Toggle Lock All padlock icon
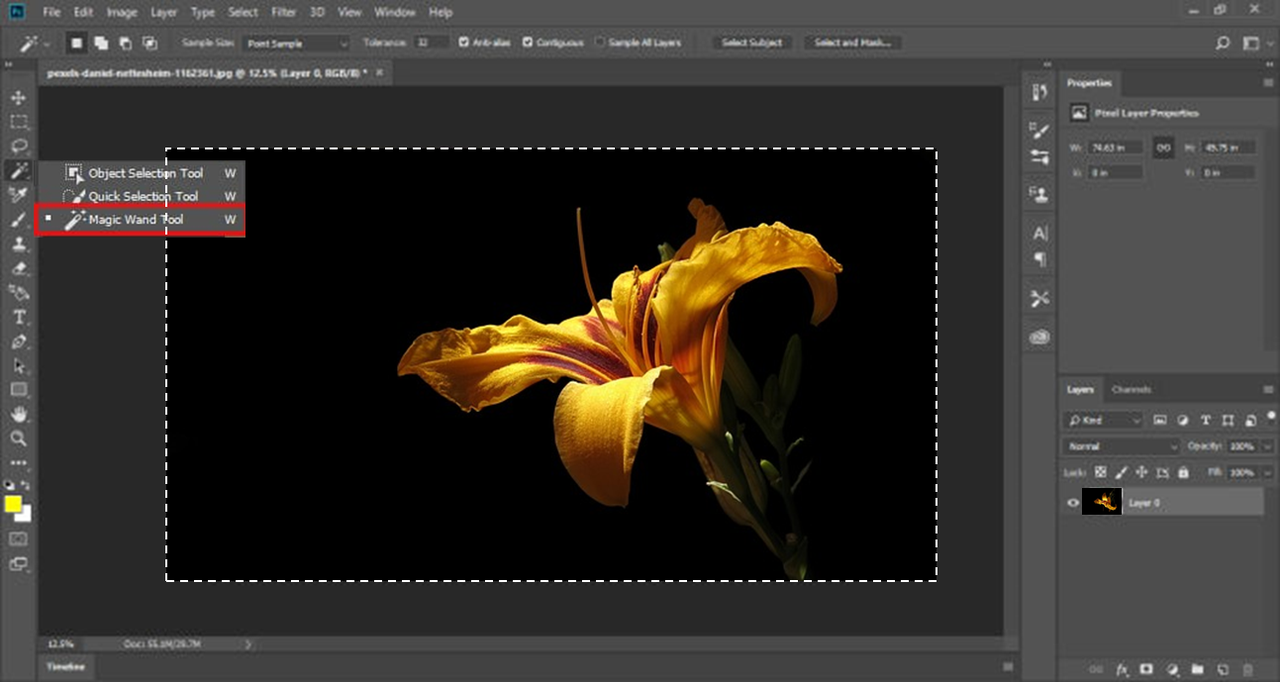The image size is (1280, 682). coord(1183,472)
